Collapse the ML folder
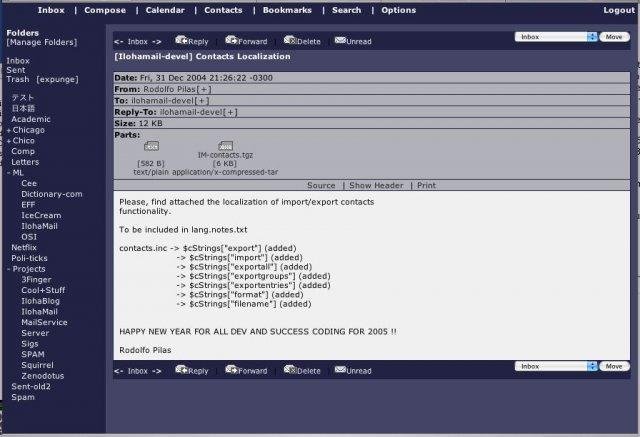The width and height of the screenshot is (640, 437). click(9, 173)
